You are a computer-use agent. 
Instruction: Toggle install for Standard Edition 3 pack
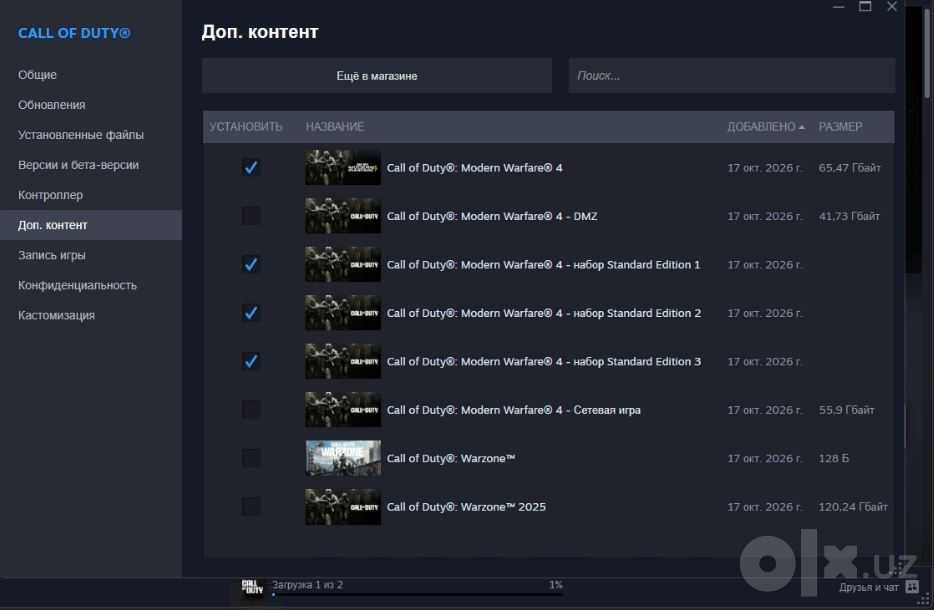pos(251,361)
